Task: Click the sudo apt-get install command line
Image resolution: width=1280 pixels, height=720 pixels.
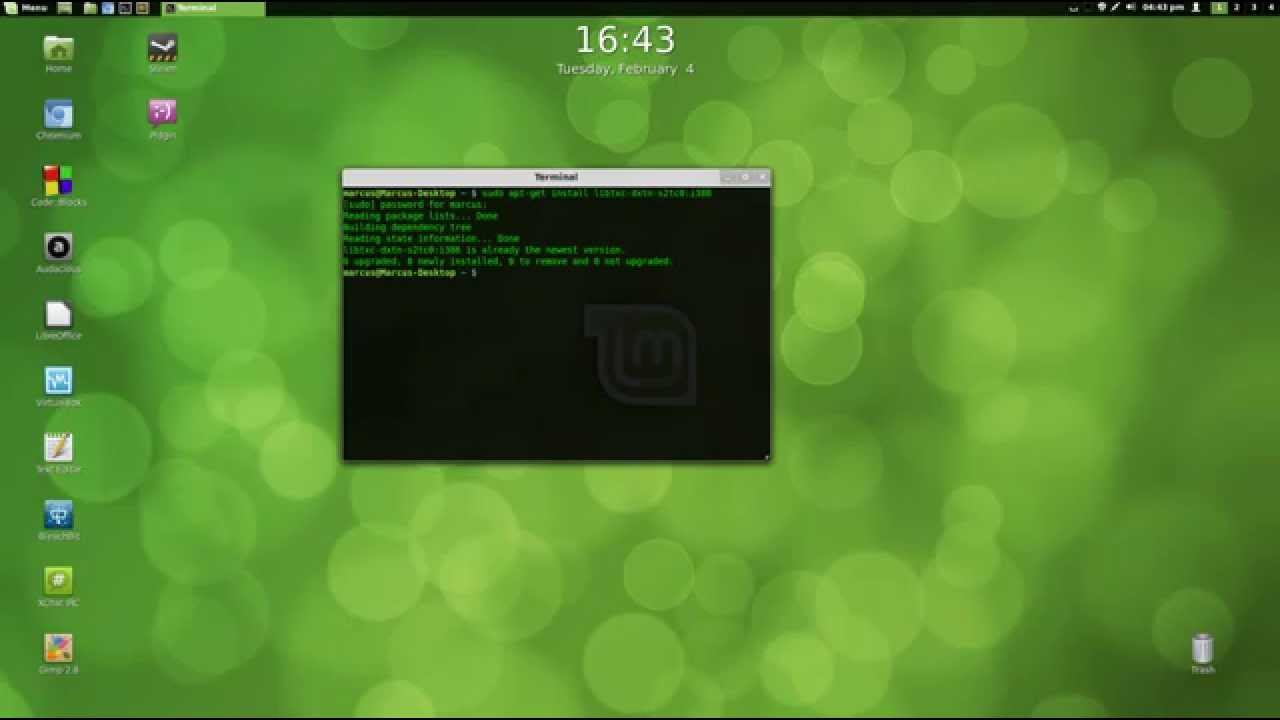Action: click(527, 193)
